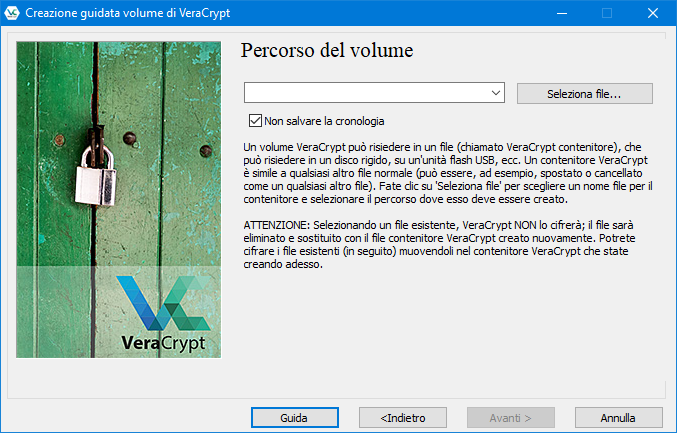The height and width of the screenshot is (433, 677).
Task: Expand the volume path dropdown arrow
Action: [x=496, y=93]
